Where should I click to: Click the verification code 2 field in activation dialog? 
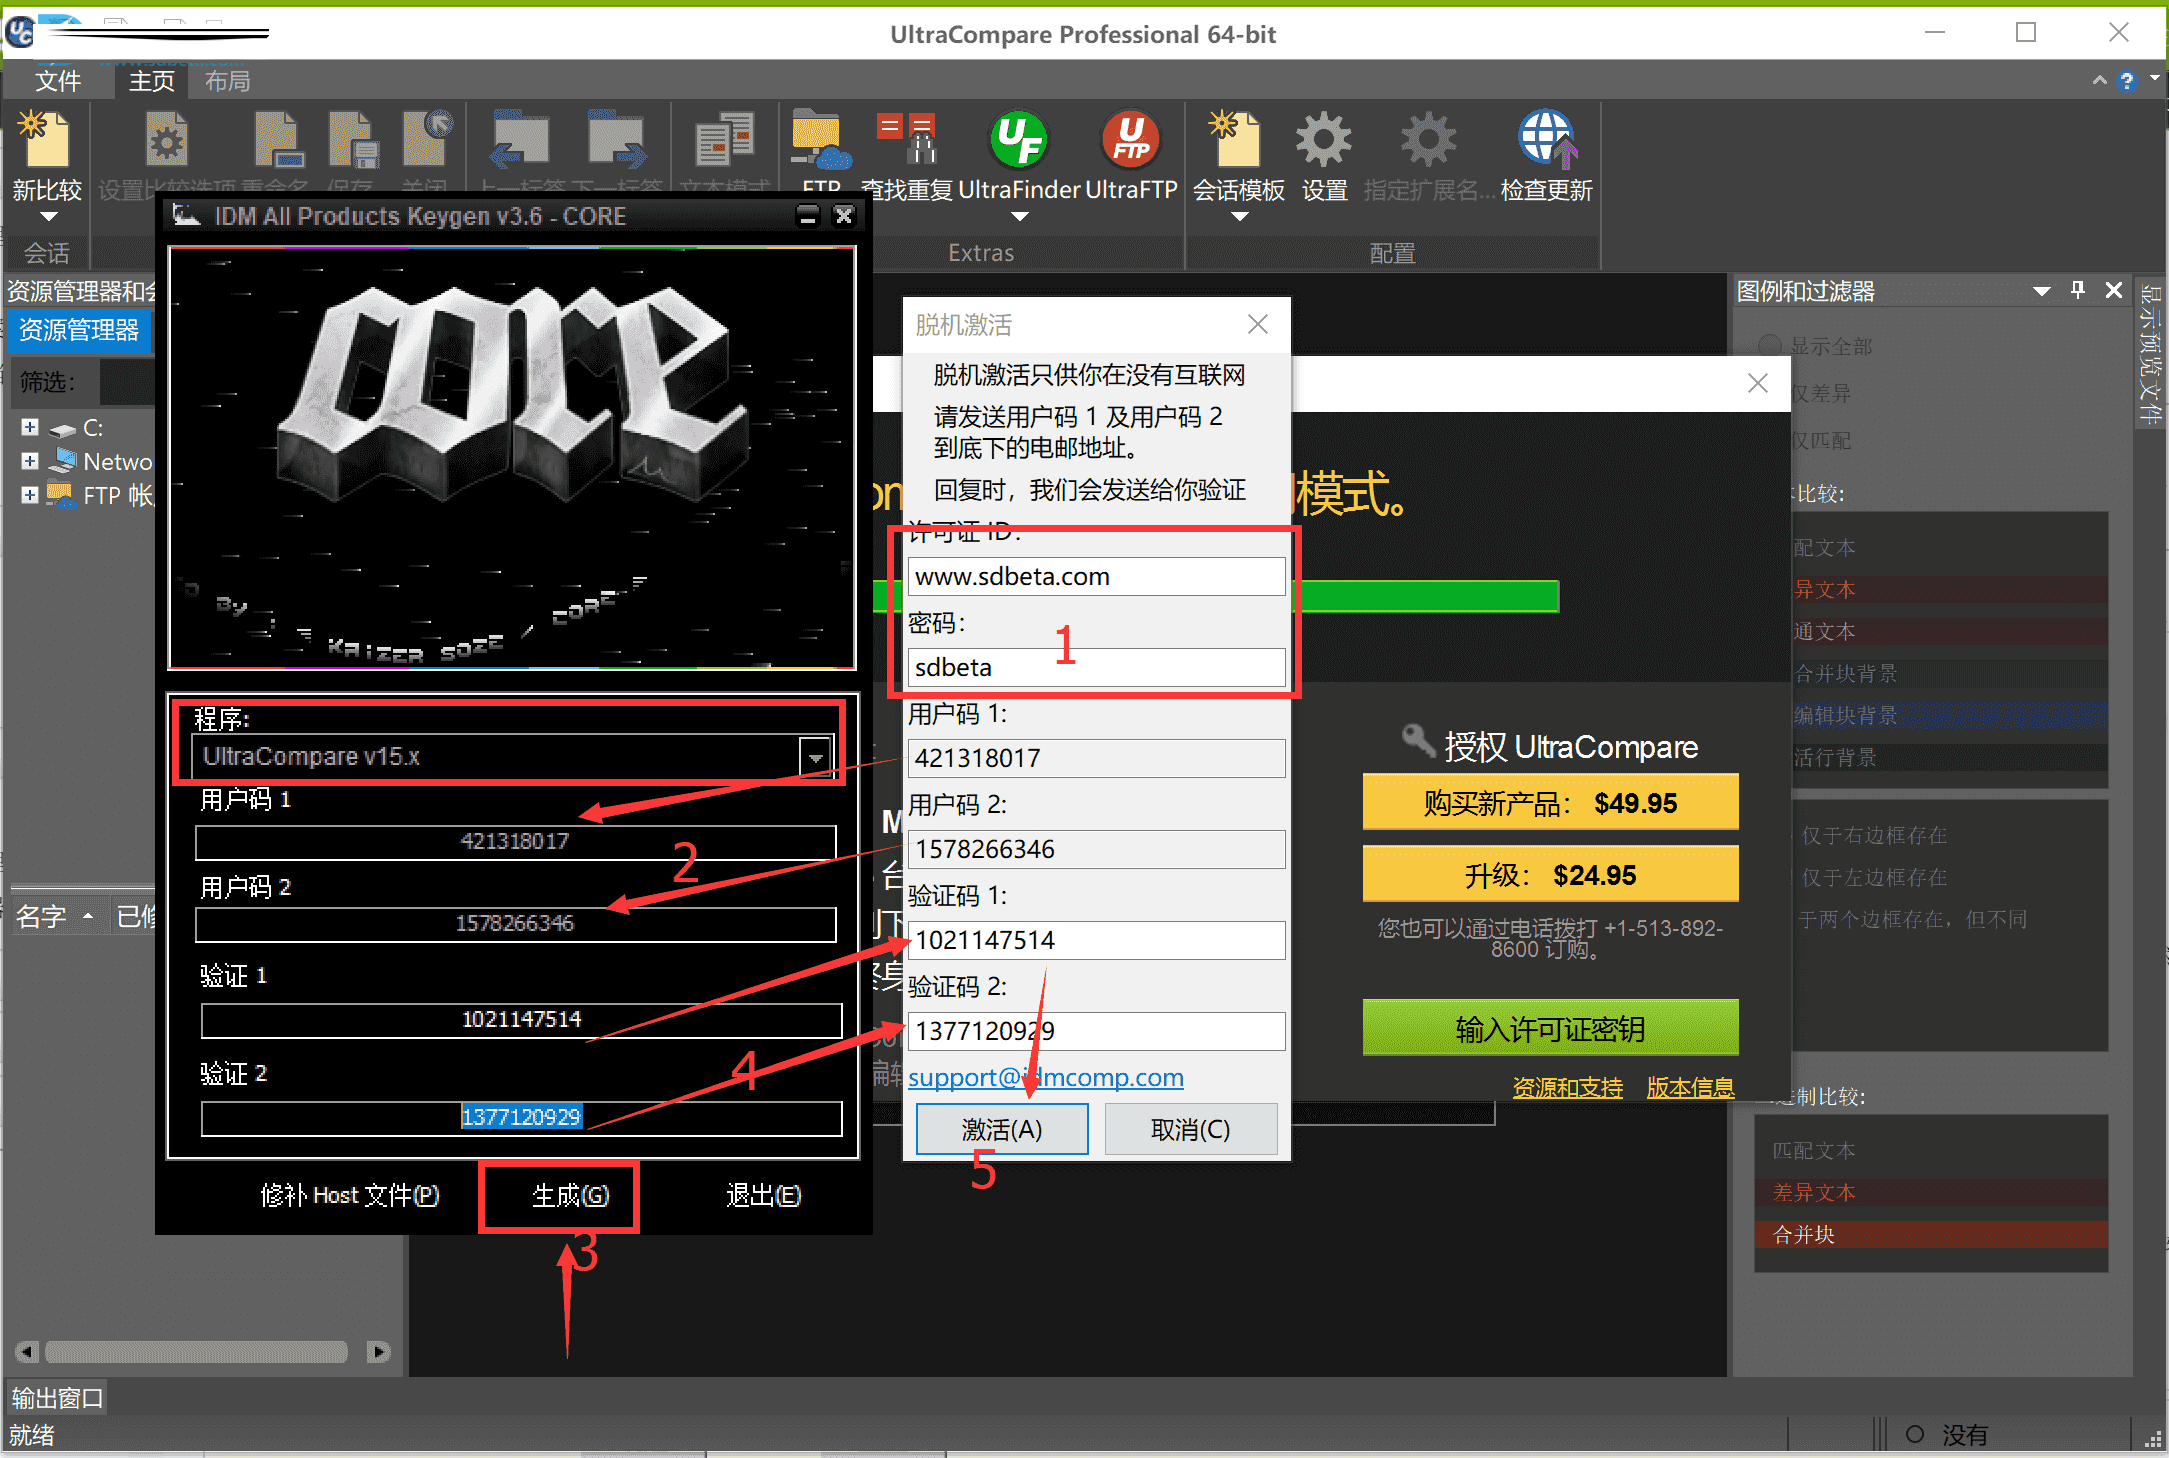click(1096, 1031)
